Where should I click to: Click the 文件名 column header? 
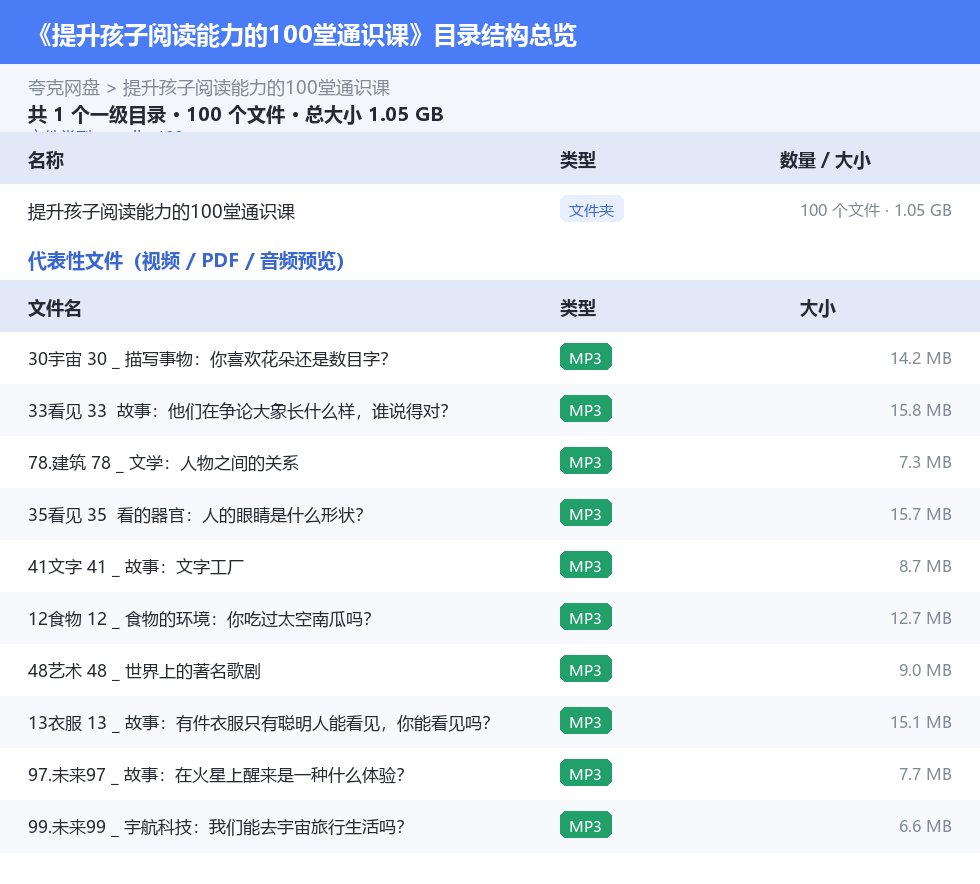(54, 308)
